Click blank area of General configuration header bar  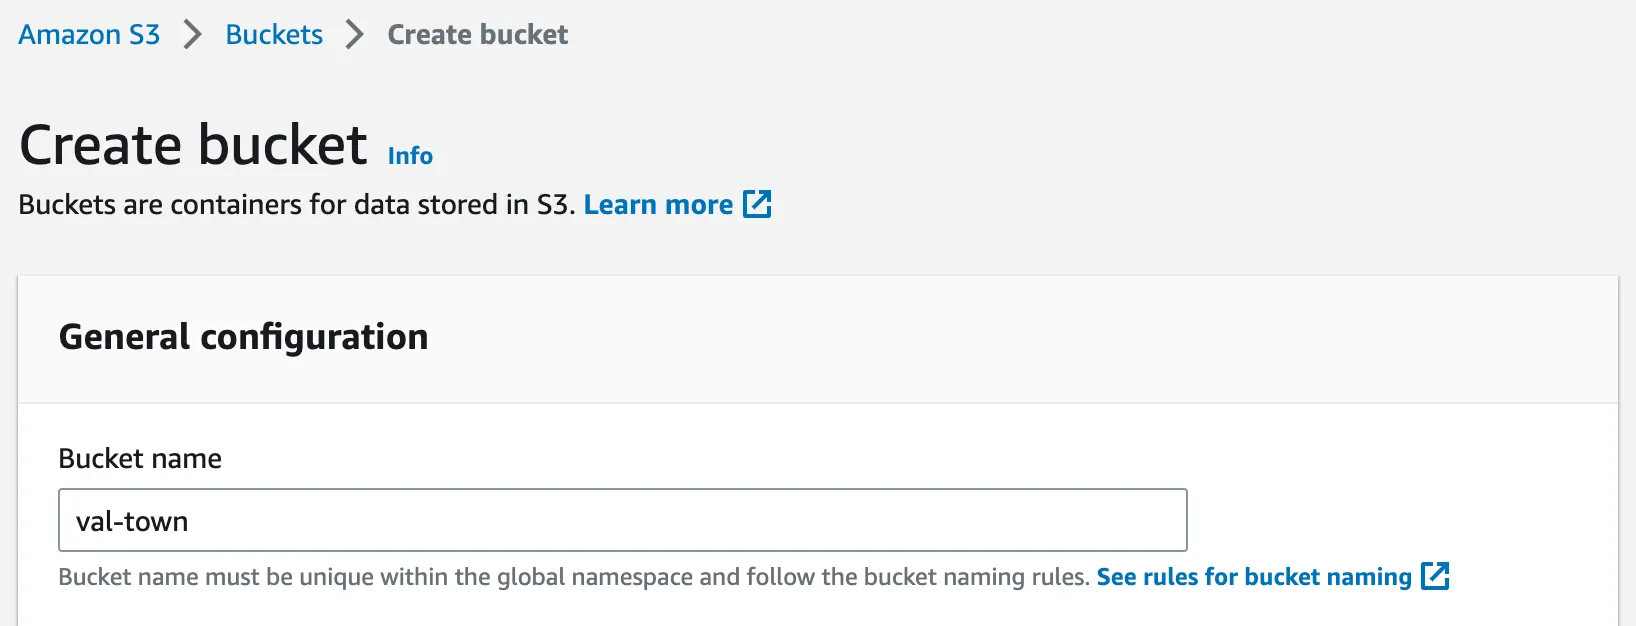[1000, 338]
